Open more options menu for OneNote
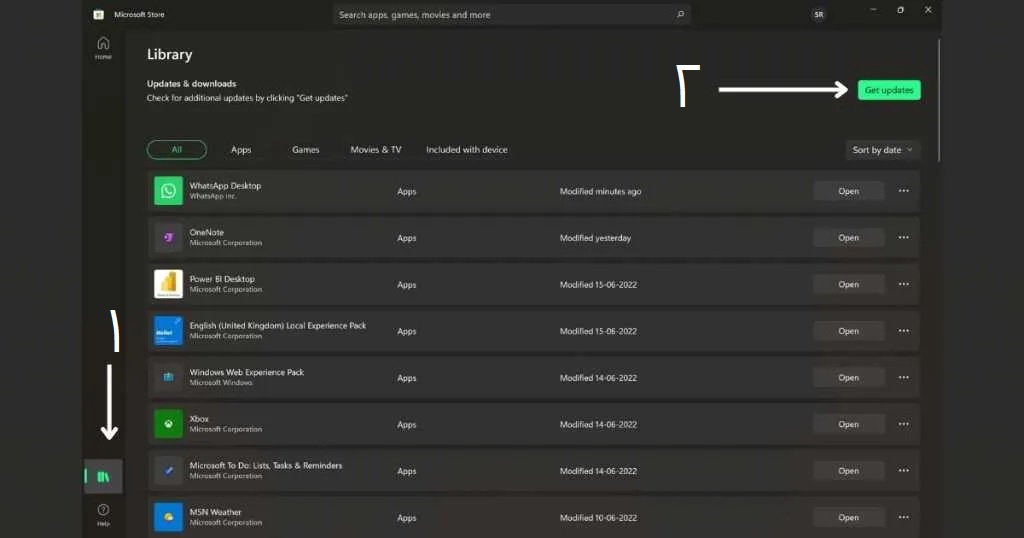This screenshot has height=538, width=1024. tap(903, 238)
